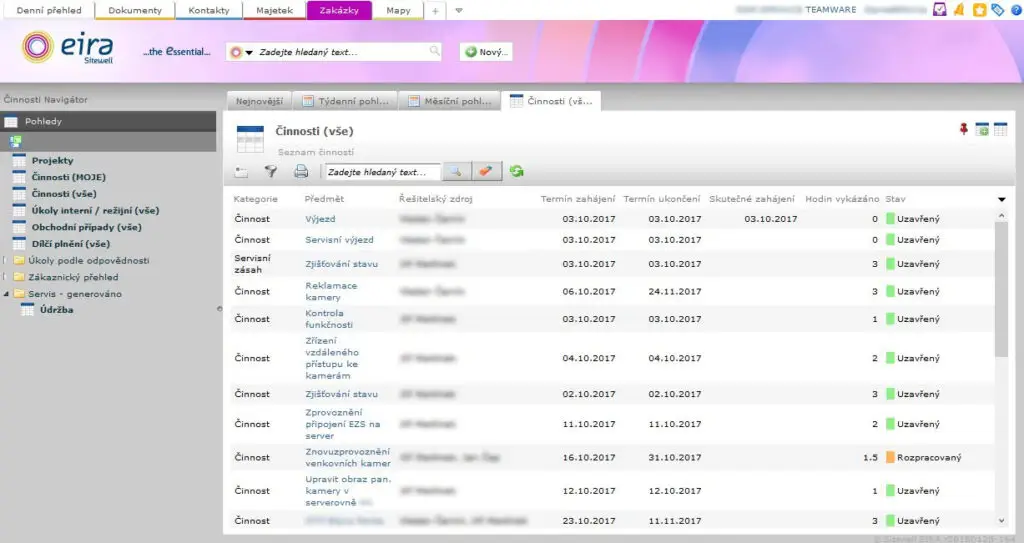Click the green refresh icon

tap(517, 172)
